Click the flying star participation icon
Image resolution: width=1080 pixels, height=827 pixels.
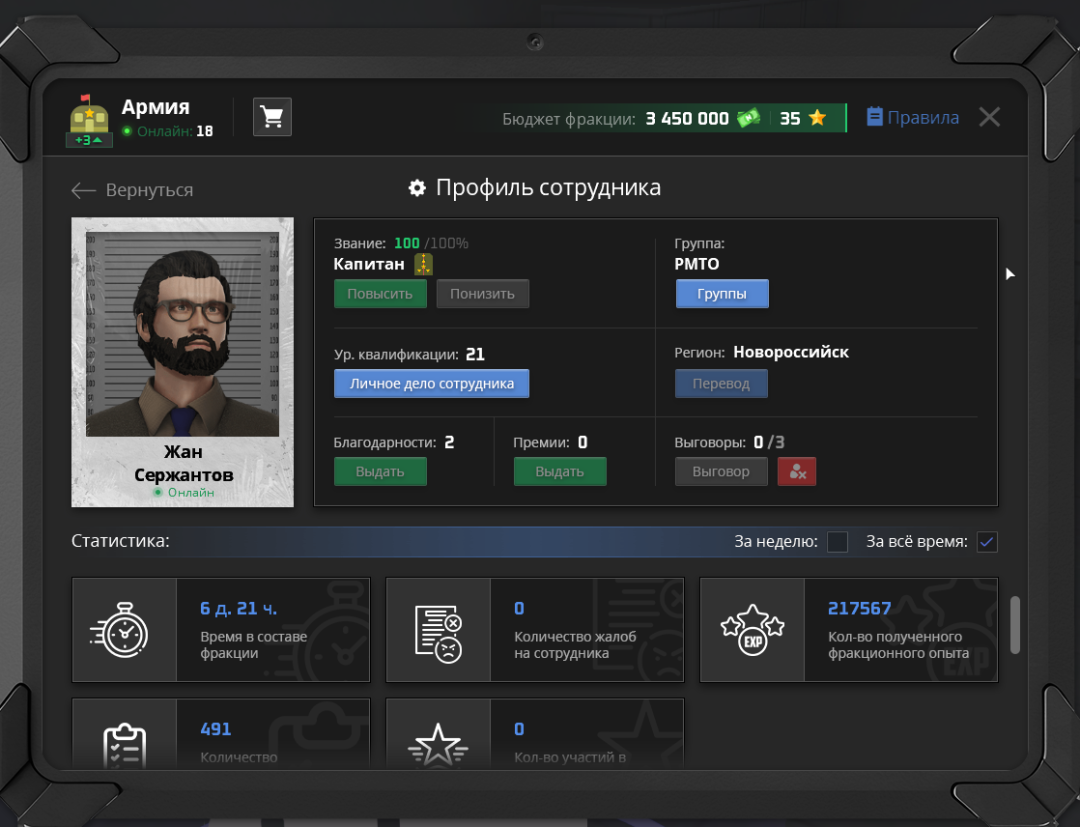tap(438, 745)
